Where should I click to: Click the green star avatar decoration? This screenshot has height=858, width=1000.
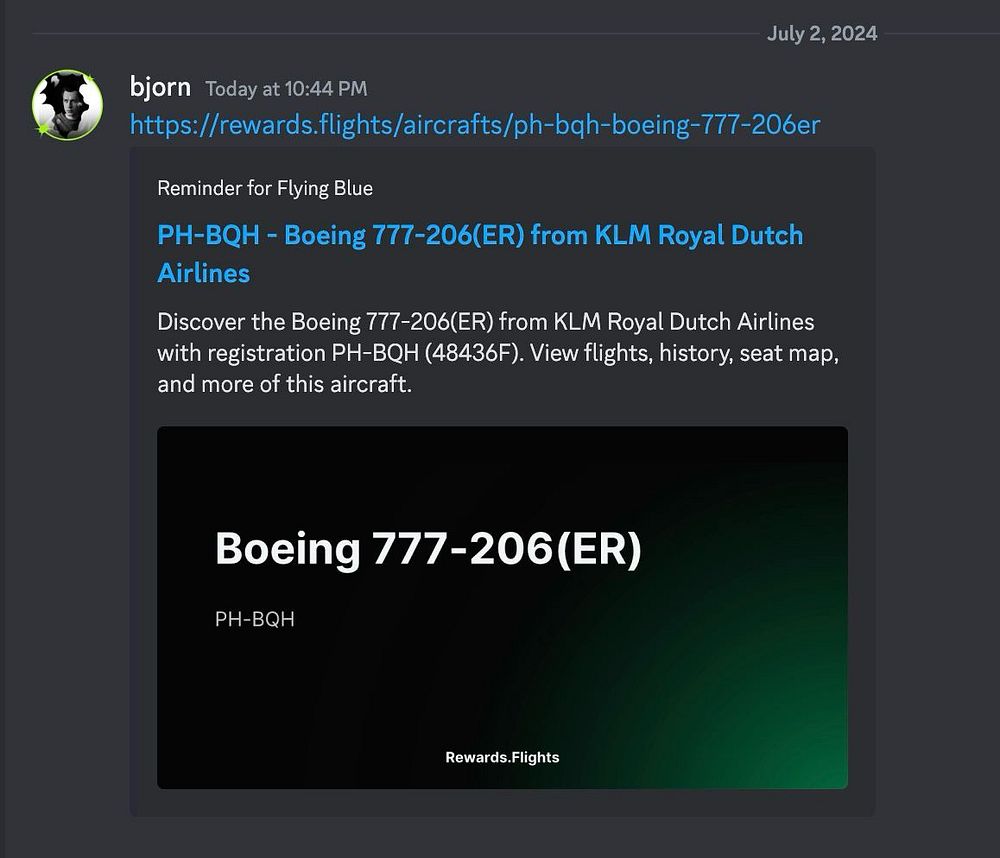click(43, 130)
